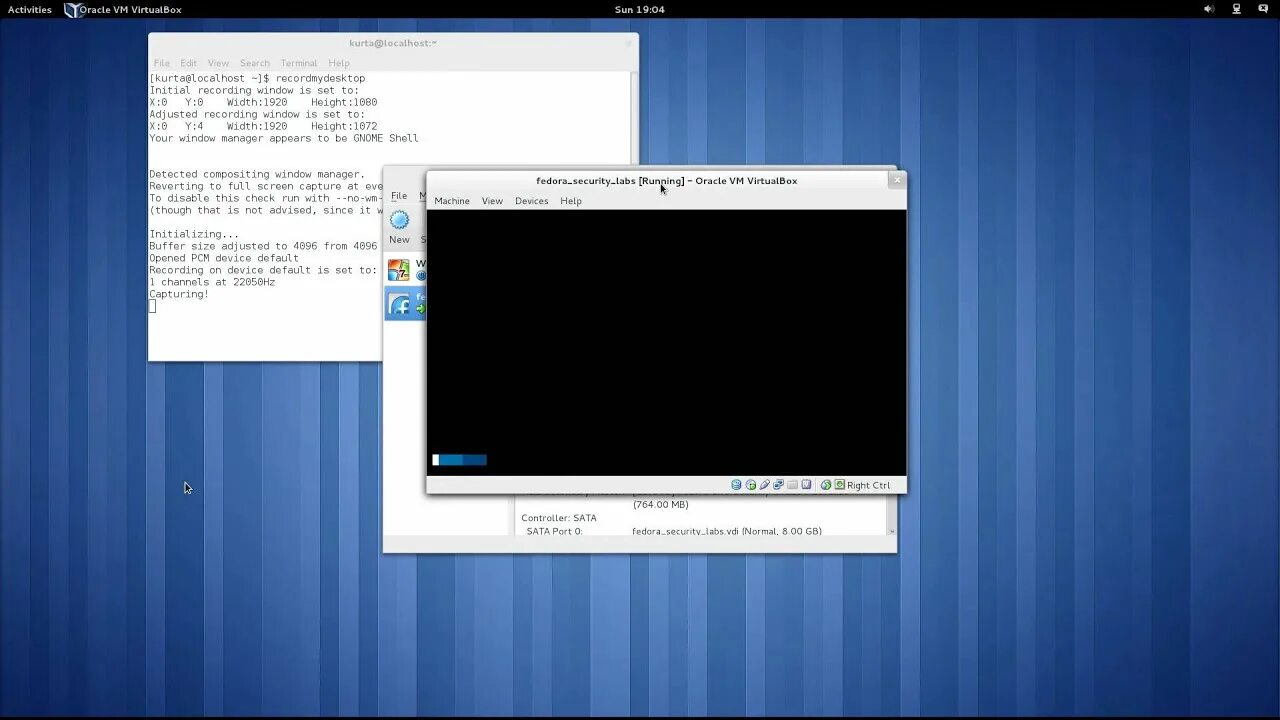This screenshot has height=720, width=1280.
Task: Select the Fedora VM entry icon
Action: [x=399, y=304]
